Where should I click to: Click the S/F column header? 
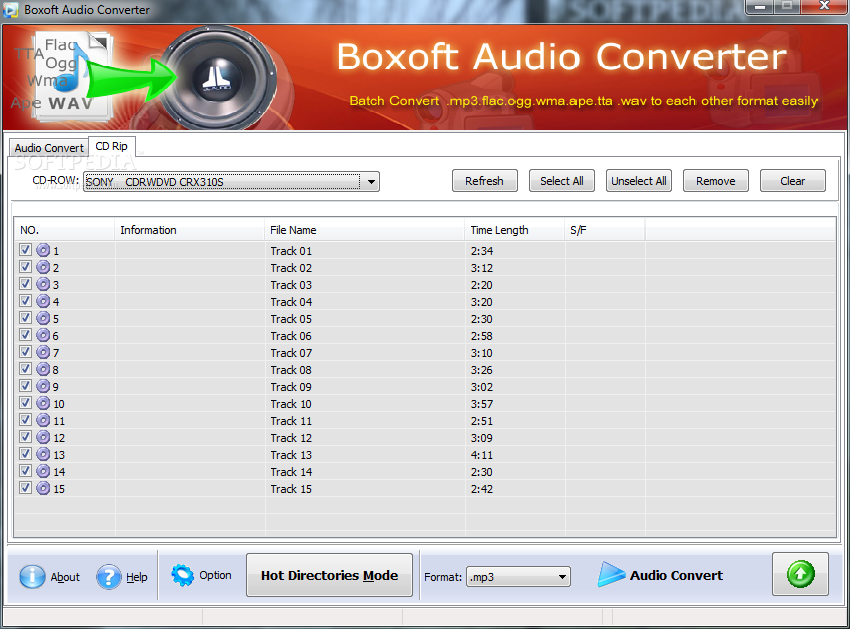(604, 230)
